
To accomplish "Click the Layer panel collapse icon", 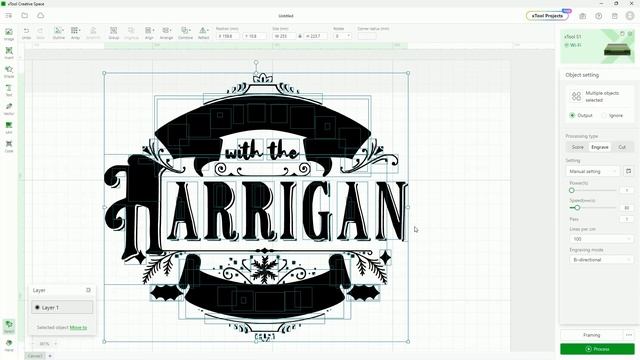I will pos(88,290).
